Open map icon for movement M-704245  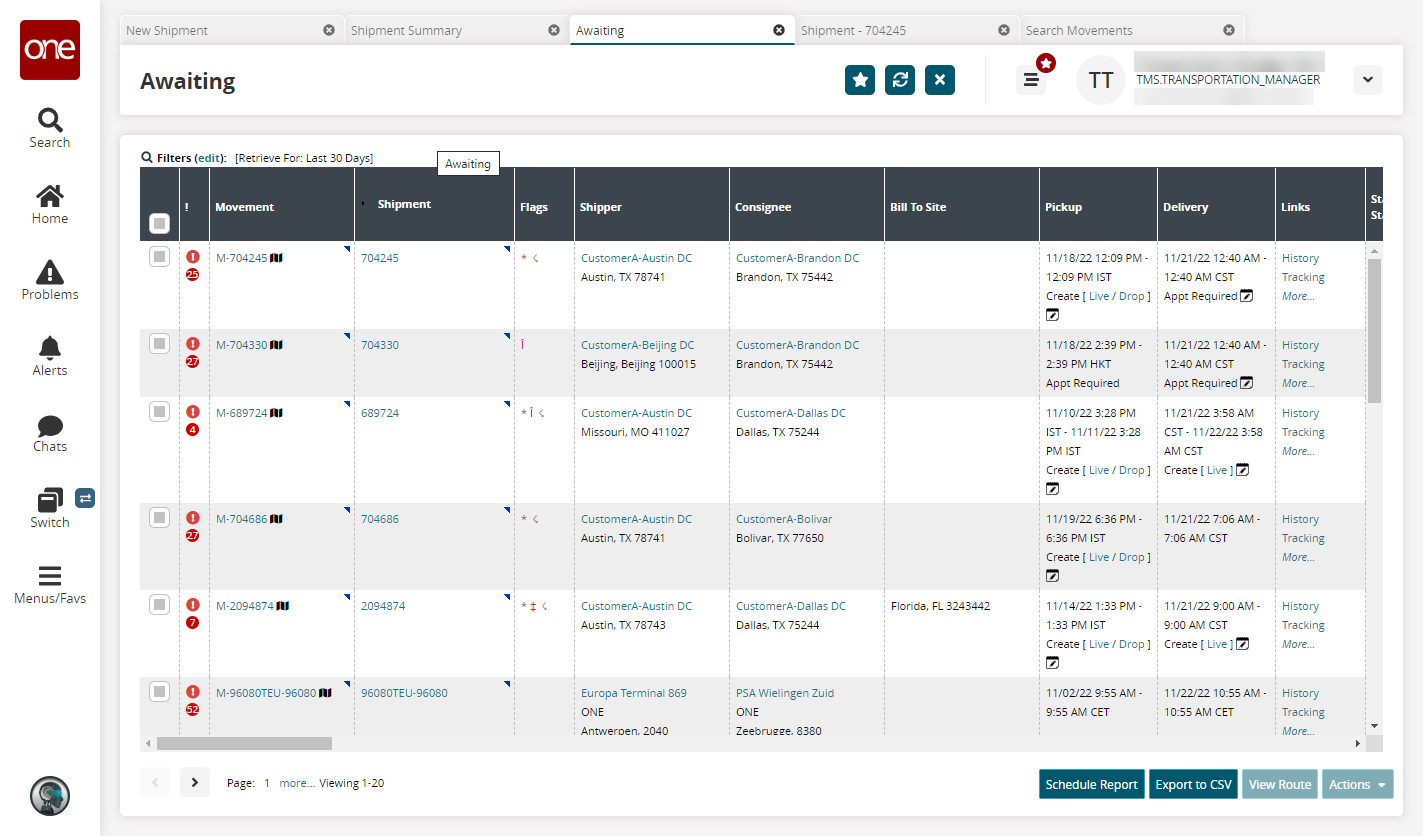pos(277,258)
